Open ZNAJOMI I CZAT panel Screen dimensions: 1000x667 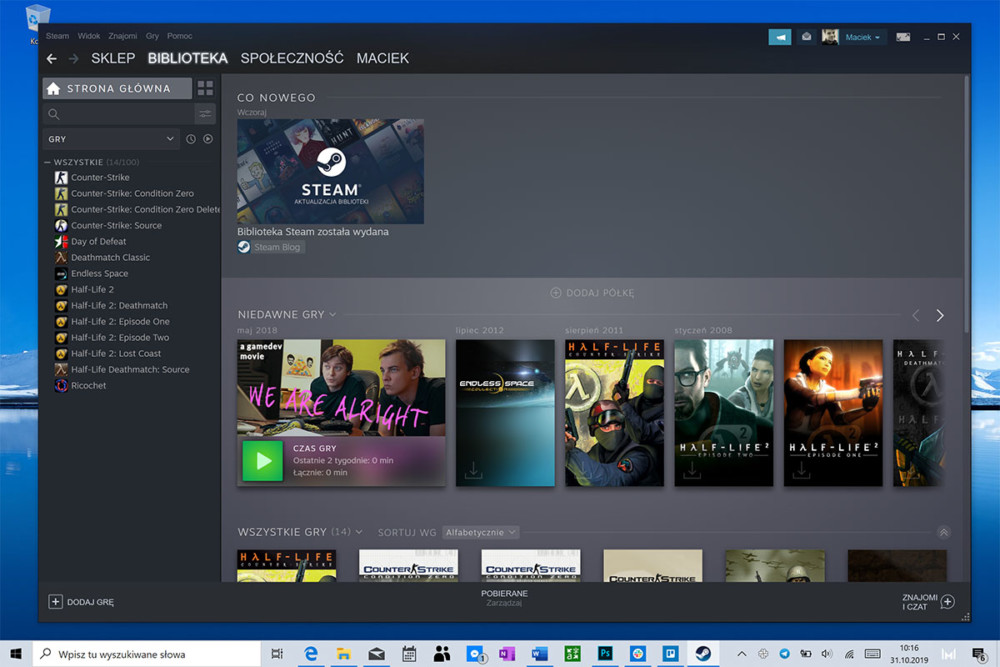click(x=920, y=602)
